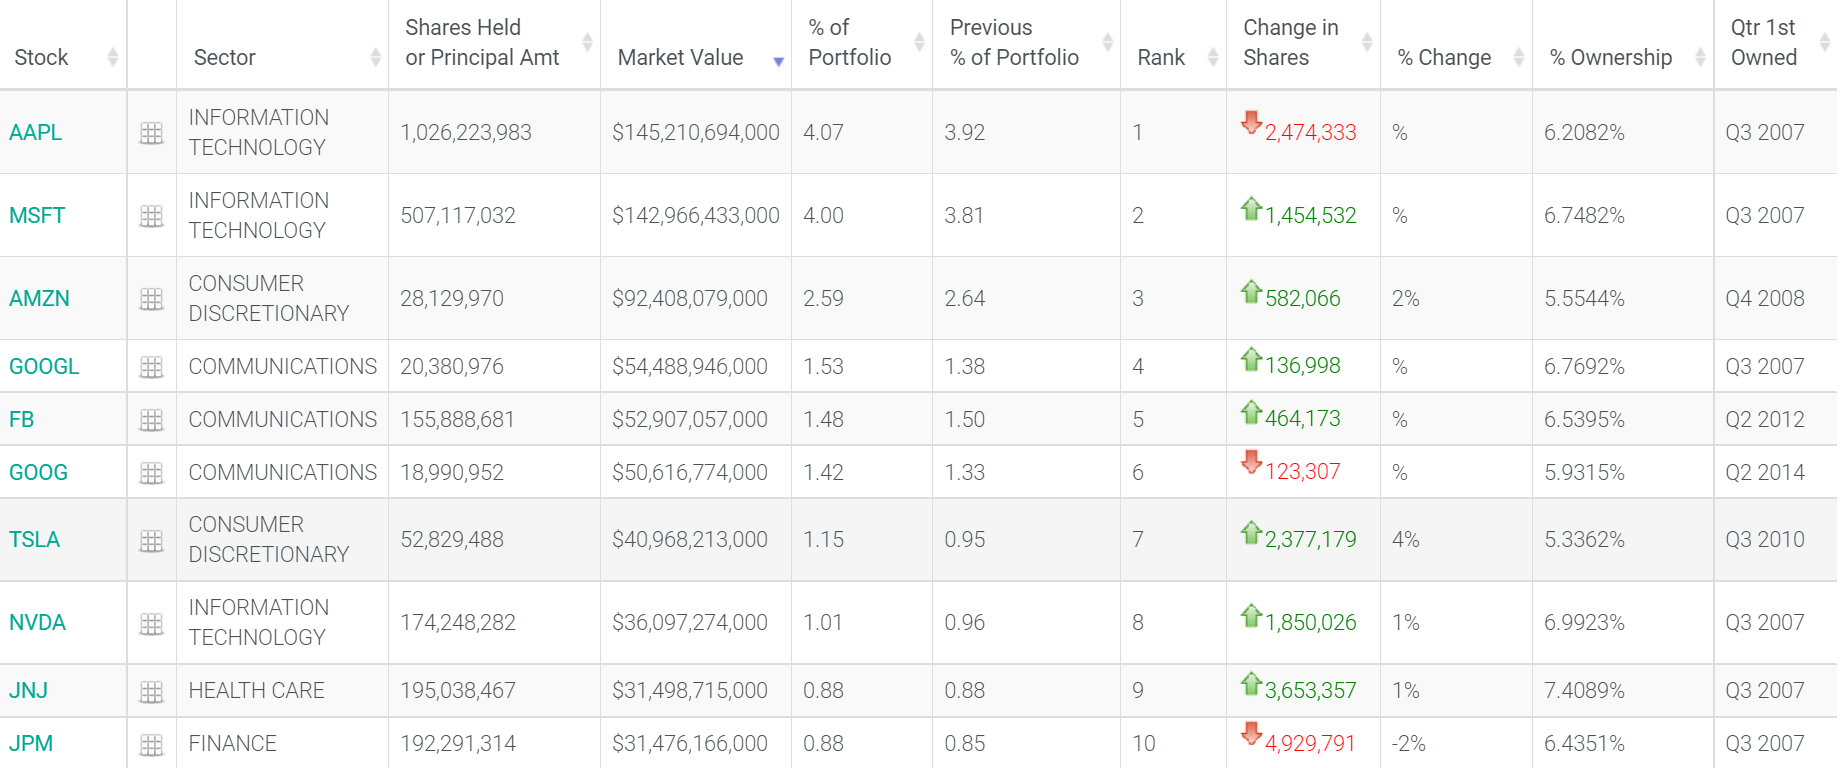Open the MSFT stock link
Screen dimensions: 1840x768
[x=37, y=216]
